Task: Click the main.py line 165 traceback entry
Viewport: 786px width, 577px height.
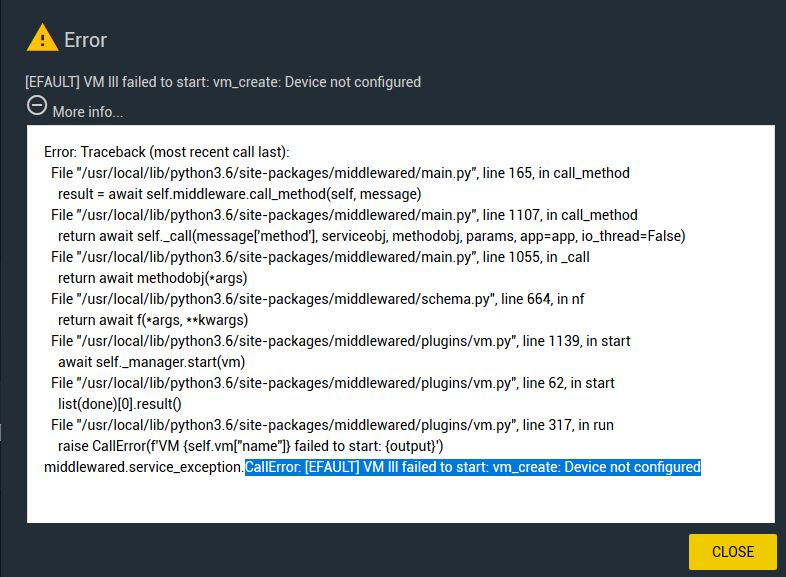Action: pyautogui.click(x=340, y=173)
